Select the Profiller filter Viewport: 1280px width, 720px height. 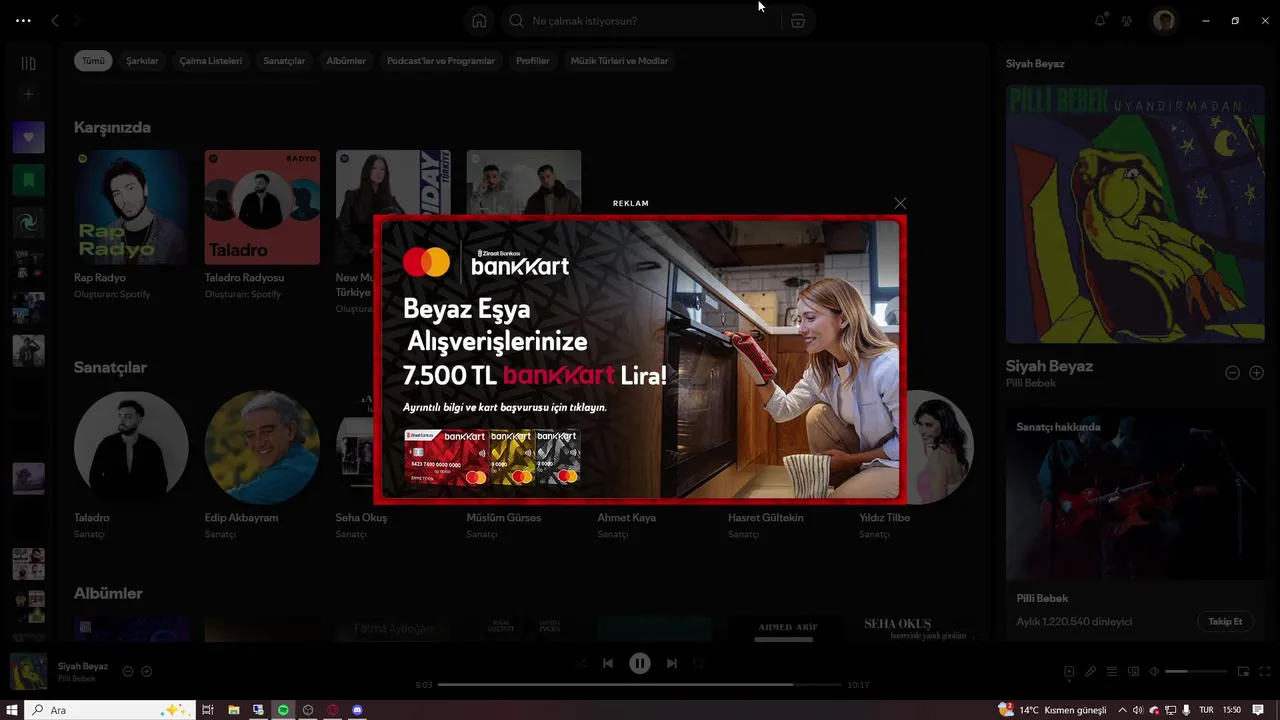click(x=533, y=61)
